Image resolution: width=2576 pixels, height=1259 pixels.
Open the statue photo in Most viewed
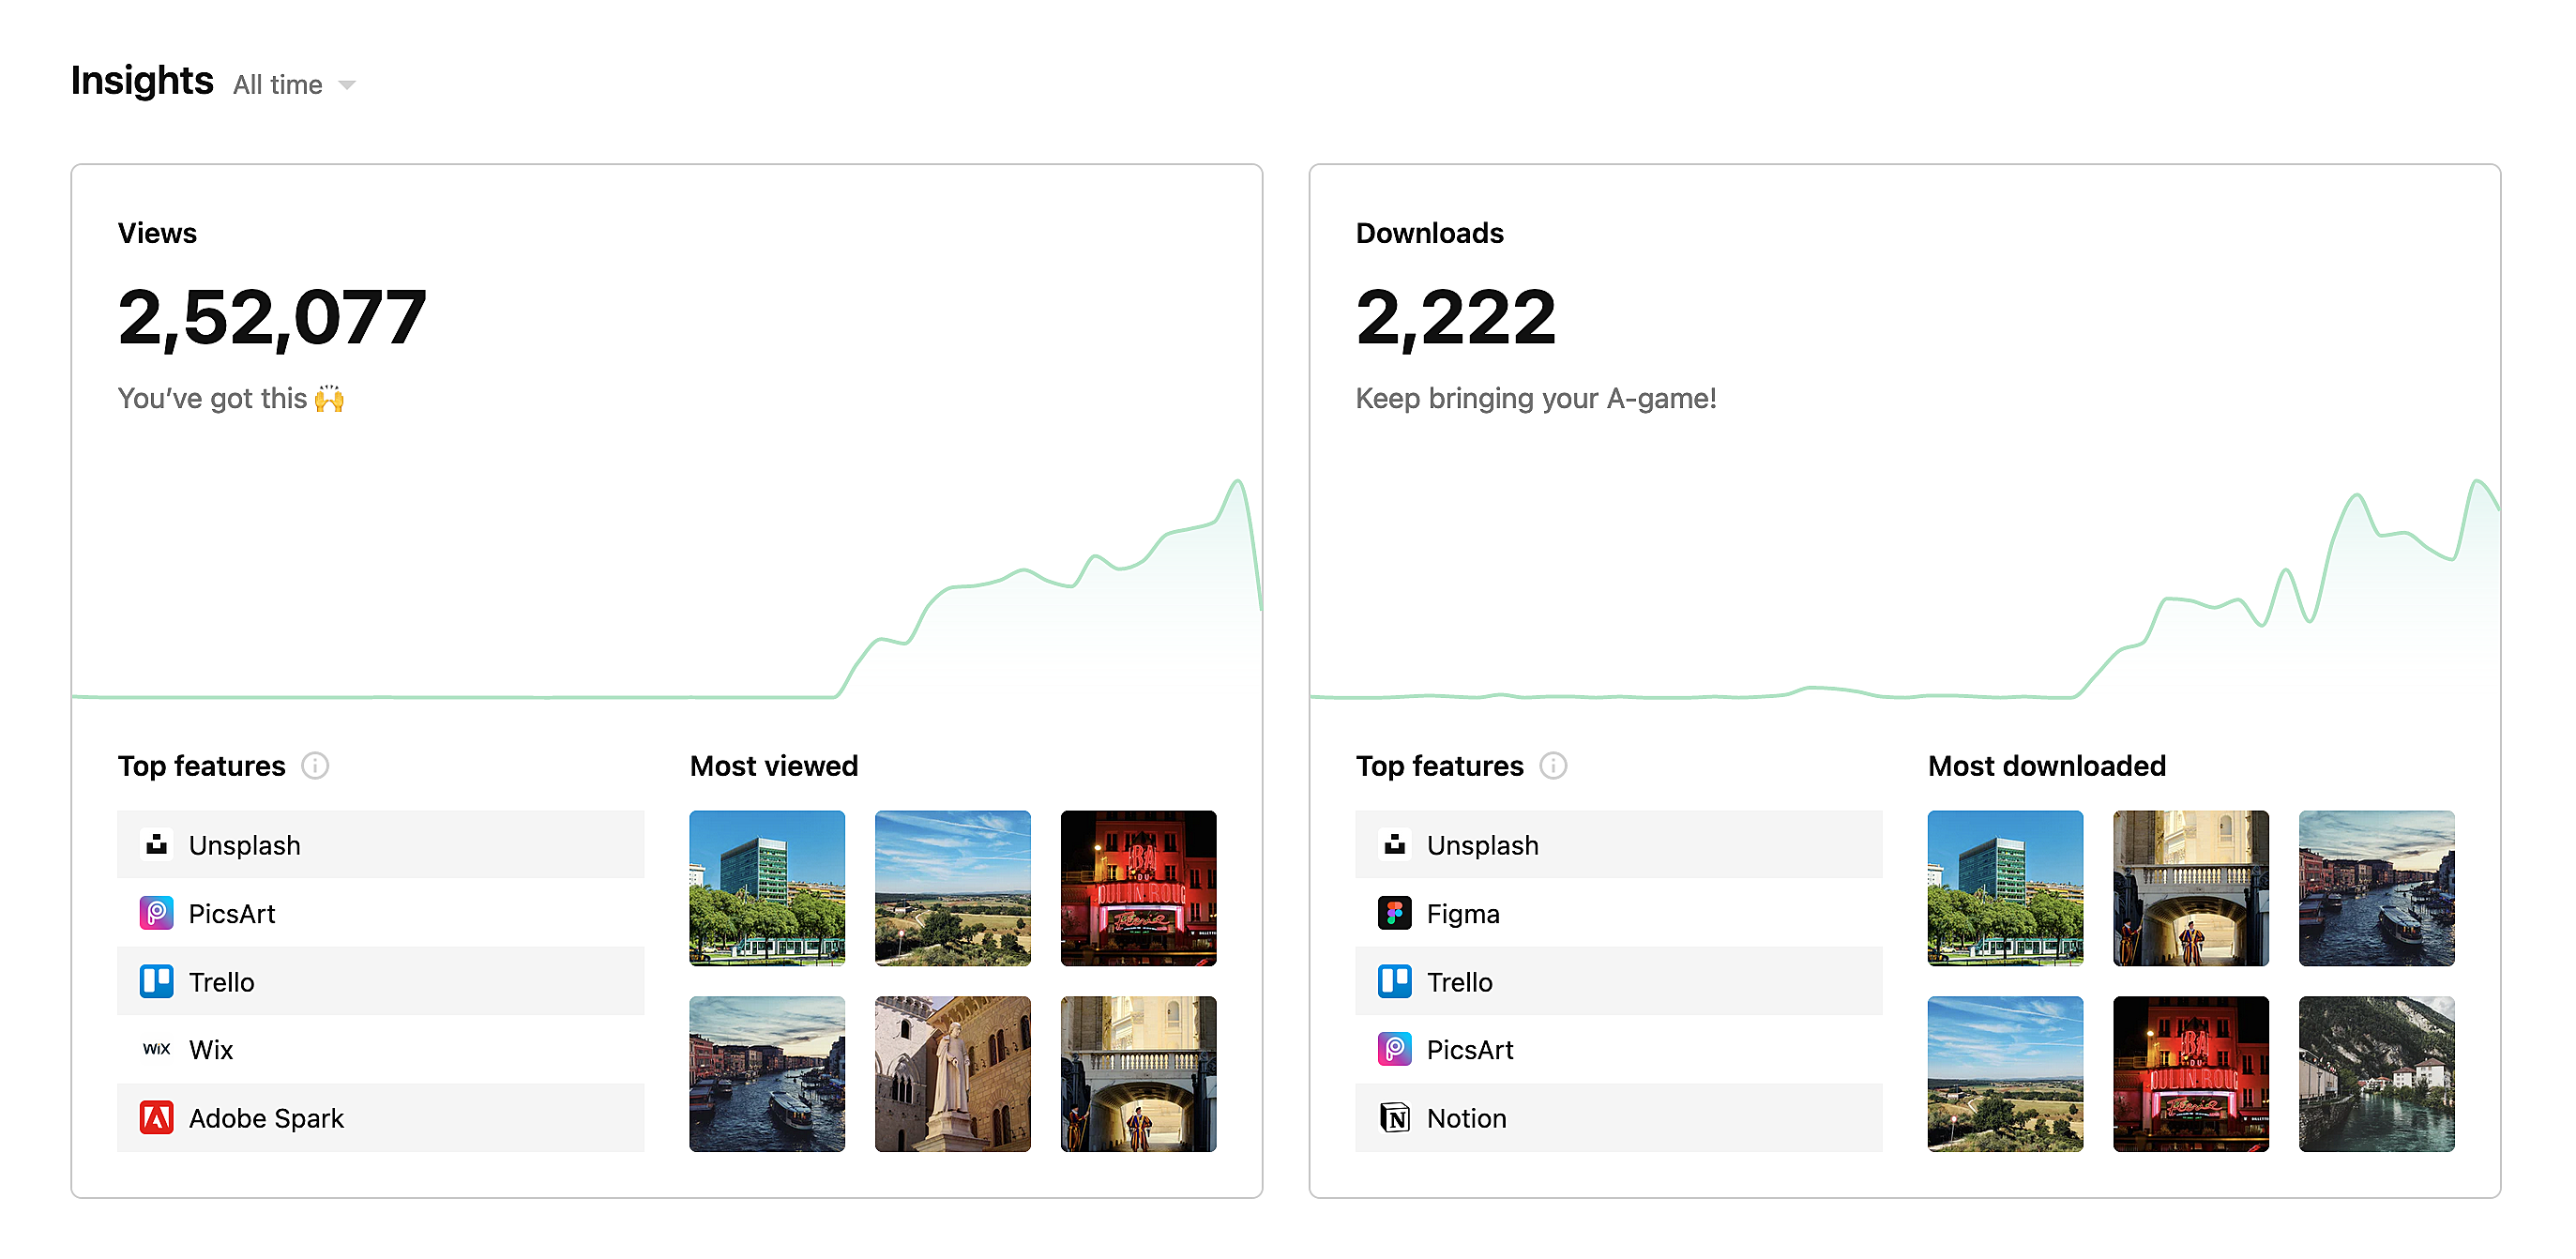tap(952, 1074)
